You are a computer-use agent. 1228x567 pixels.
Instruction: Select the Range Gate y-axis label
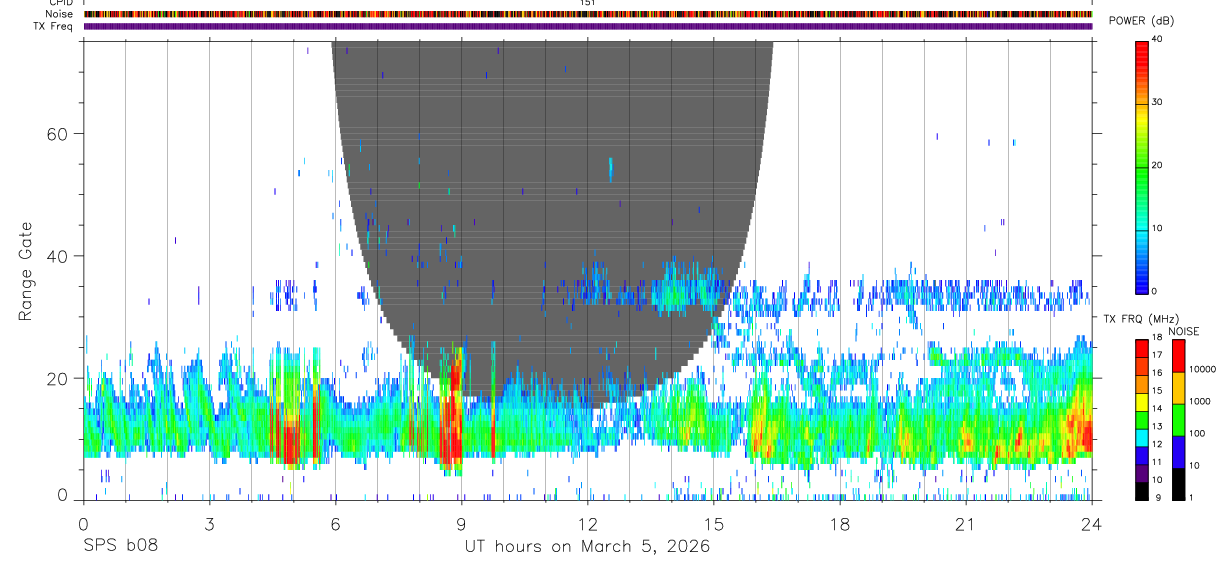pos(27,271)
